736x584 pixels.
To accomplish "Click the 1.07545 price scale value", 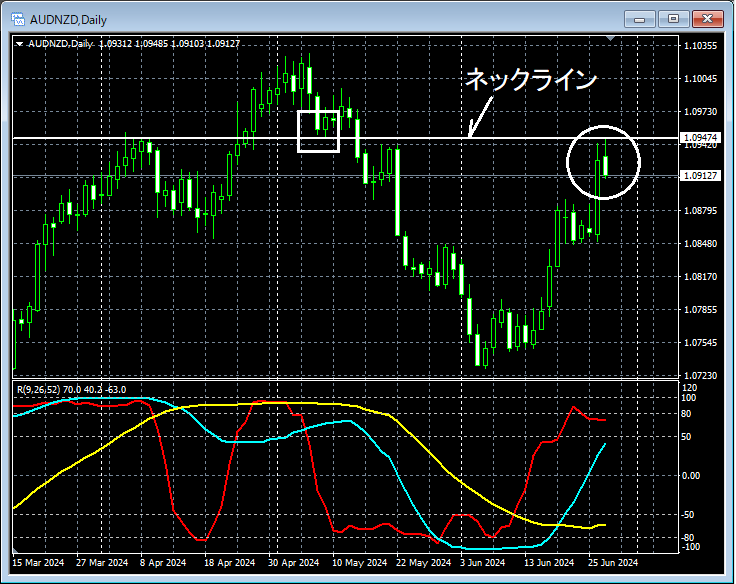I will 700,343.
